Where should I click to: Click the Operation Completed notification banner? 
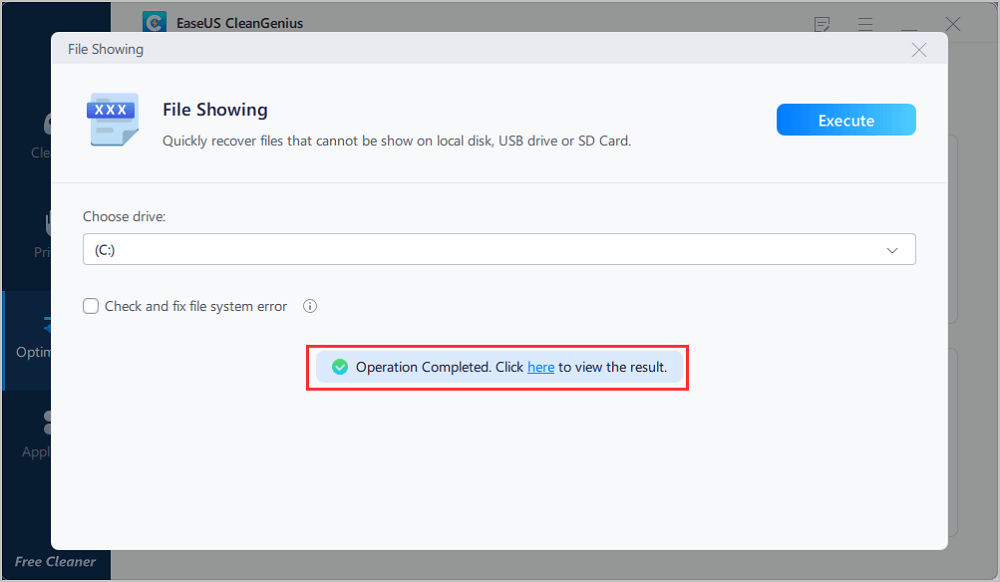click(499, 367)
